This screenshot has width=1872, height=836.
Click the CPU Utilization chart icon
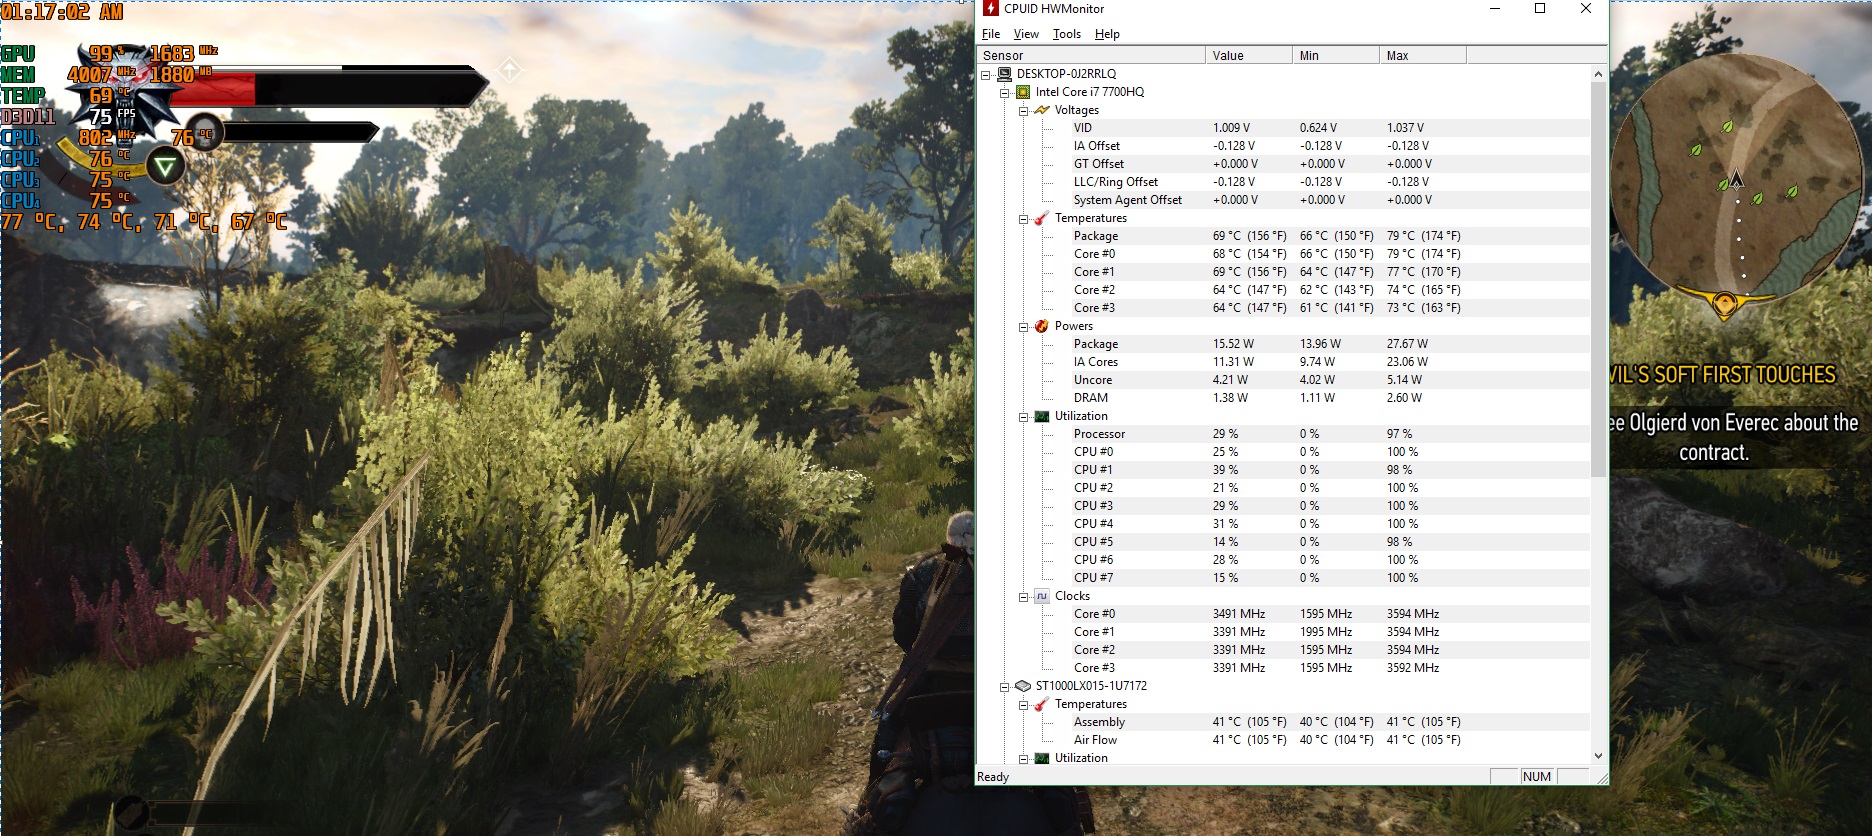(1042, 416)
